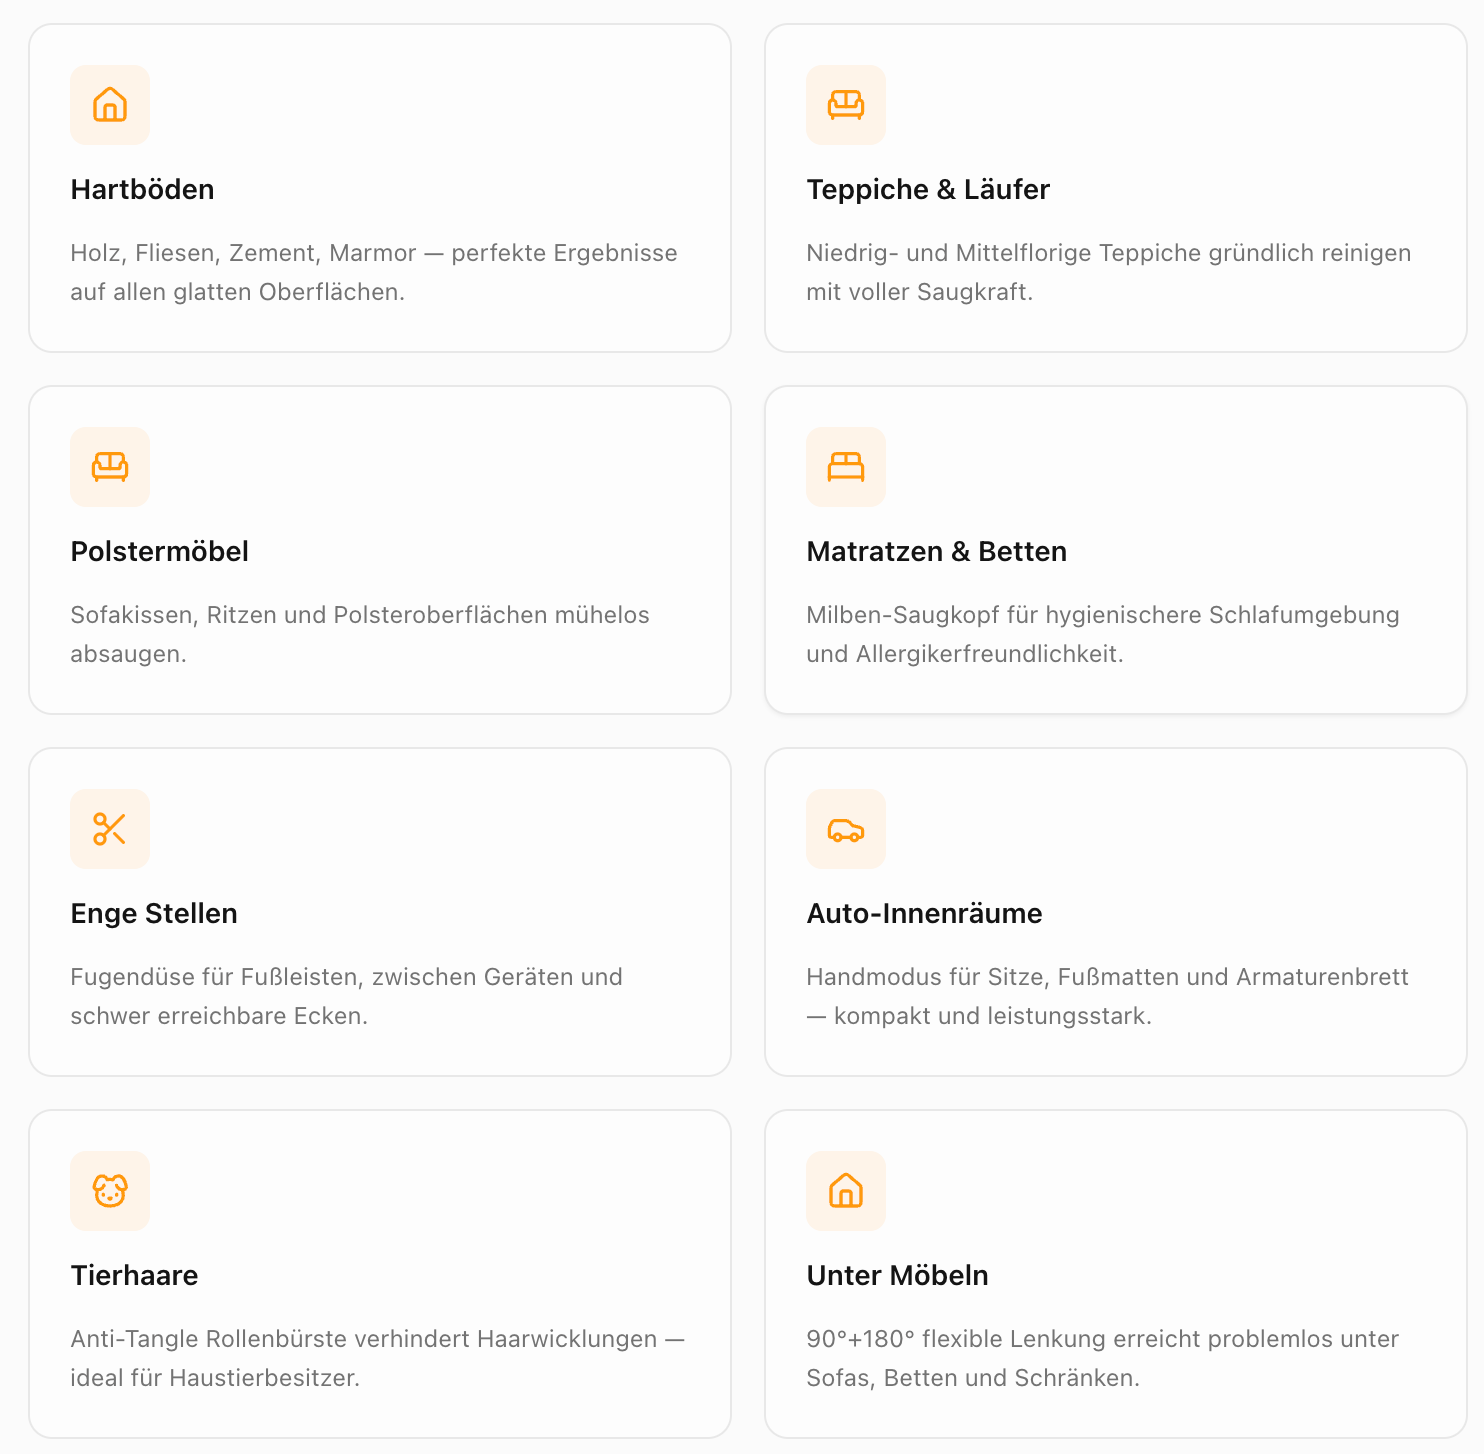Click the Polstermöbel heading
Screen dimensions: 1484x1454
point(160,552)
